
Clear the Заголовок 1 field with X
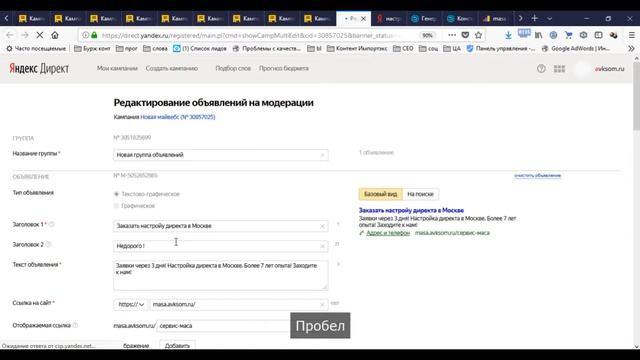[x=322, y=226]
